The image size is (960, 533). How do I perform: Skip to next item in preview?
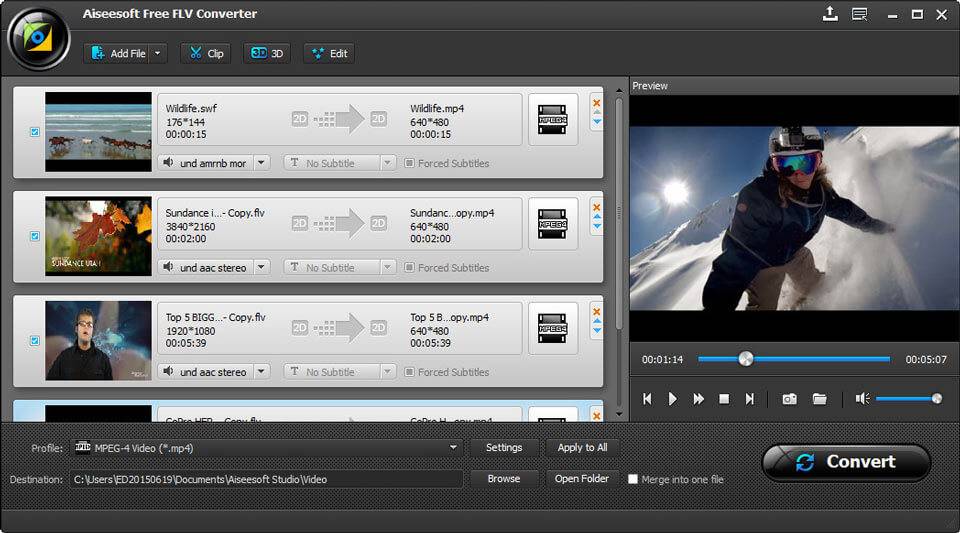(749, 399)
